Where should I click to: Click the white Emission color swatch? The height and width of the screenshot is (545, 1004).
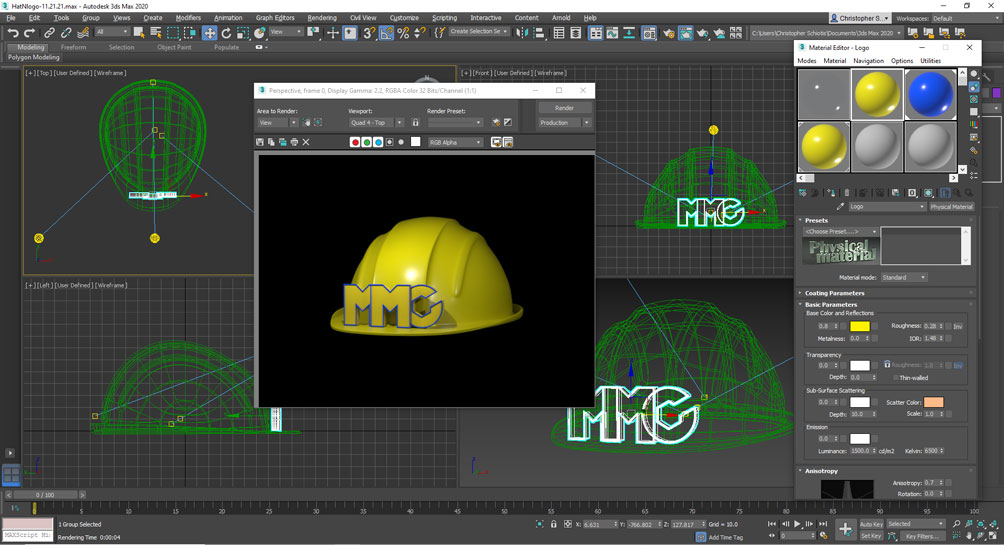[x=859, y=439]
